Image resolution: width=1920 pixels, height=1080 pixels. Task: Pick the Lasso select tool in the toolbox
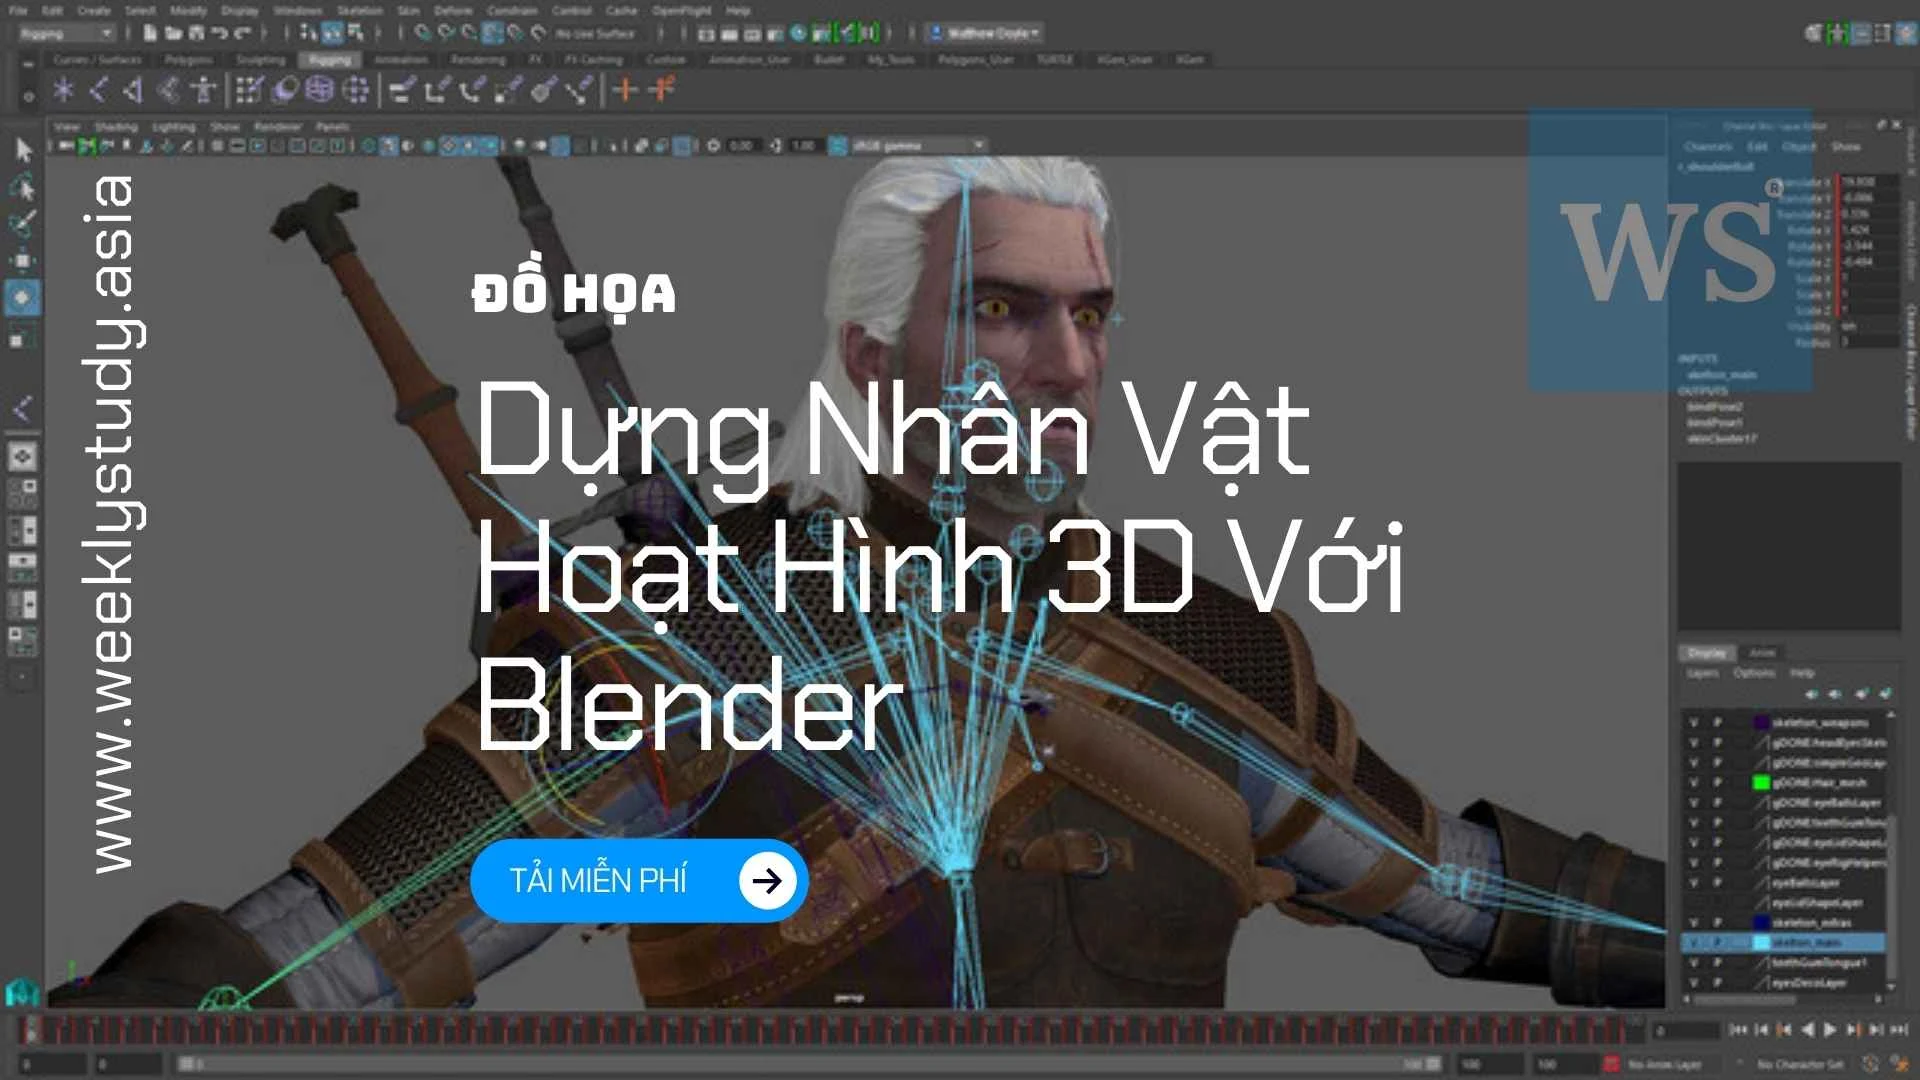(x=24, y=187)
